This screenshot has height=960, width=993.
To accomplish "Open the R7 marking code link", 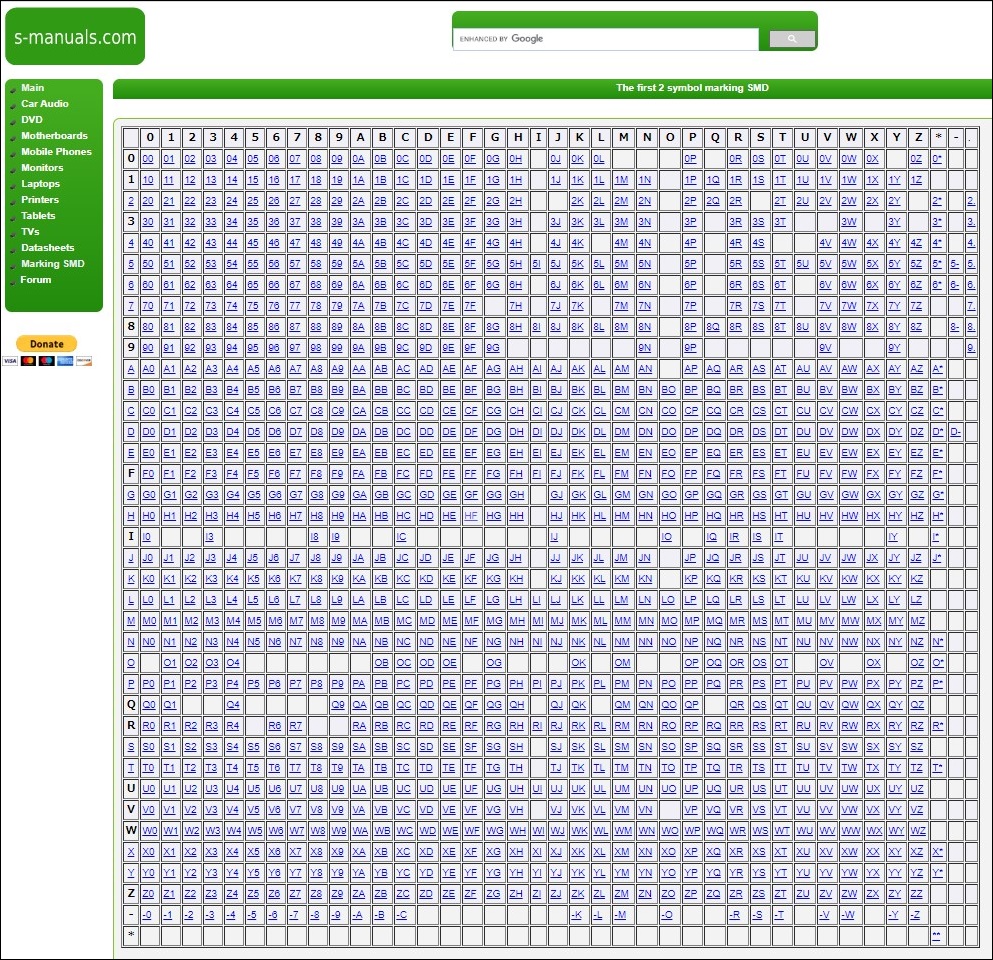I will (296, 726).
